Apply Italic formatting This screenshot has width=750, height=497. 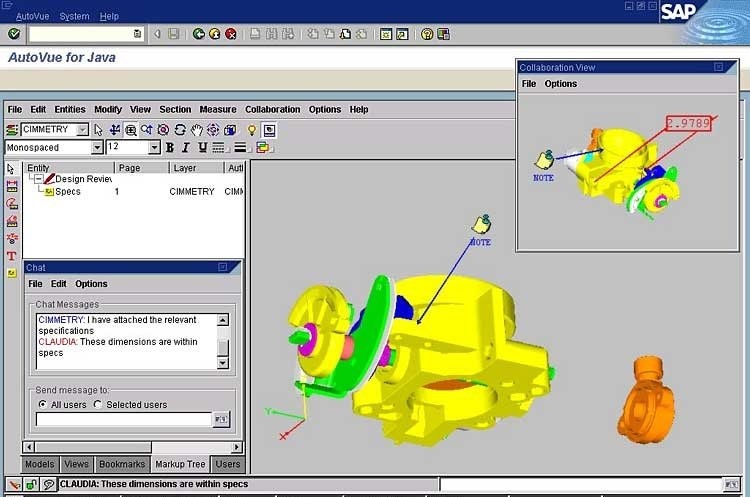tap(186, 147)
